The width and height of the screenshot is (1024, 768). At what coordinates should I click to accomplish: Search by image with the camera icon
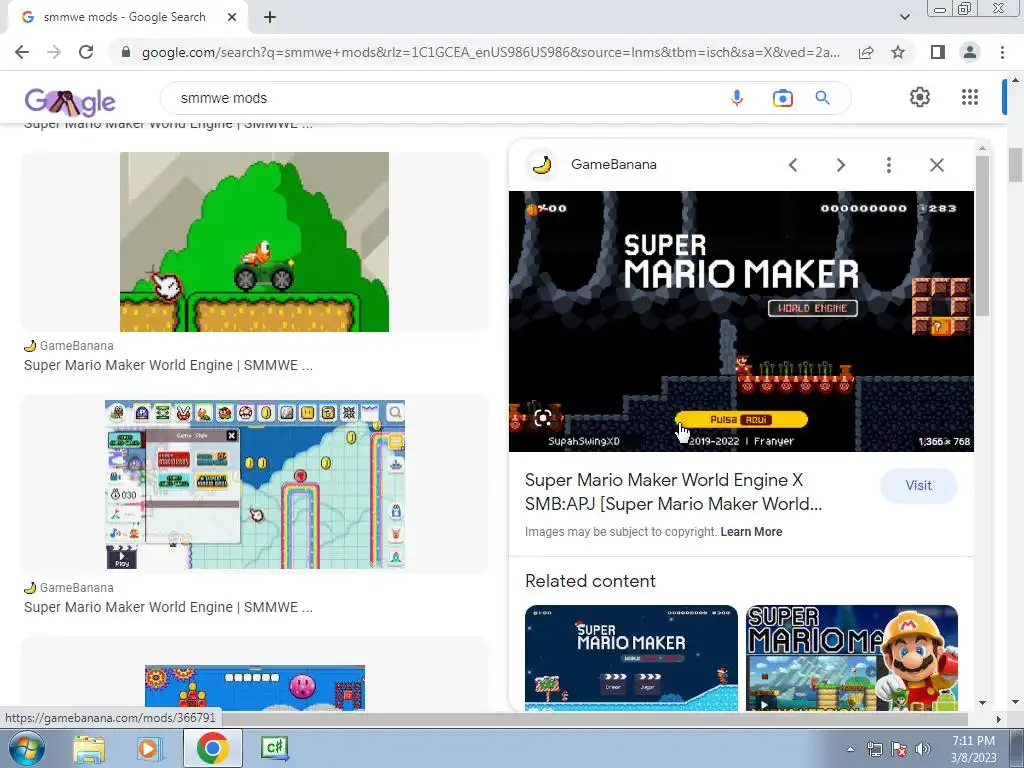click(782, 98)
